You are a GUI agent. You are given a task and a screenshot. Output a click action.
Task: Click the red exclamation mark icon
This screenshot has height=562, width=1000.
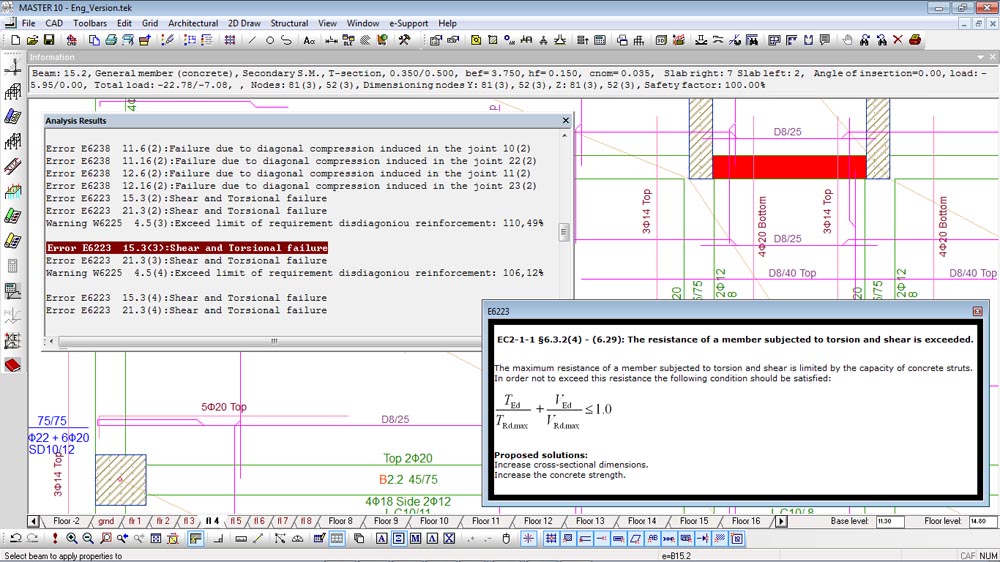(x=55, y=539)
